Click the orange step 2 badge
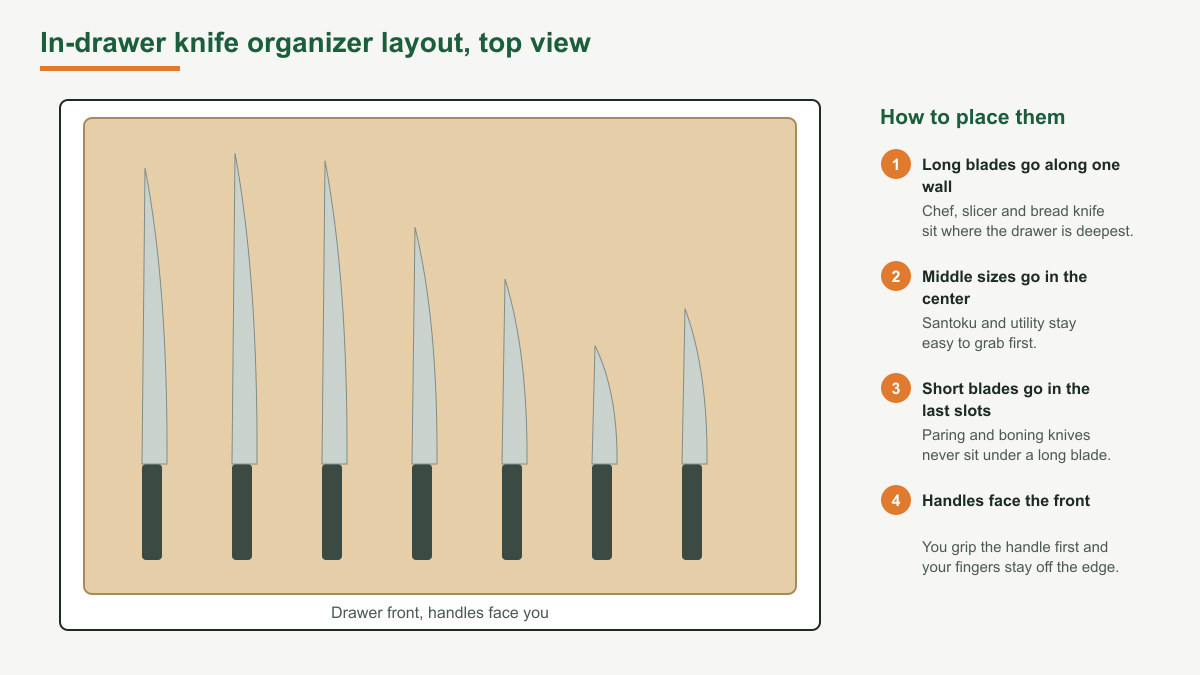Image resolution: width=1200 pixels, height=675 pixels. coord(896,276)
